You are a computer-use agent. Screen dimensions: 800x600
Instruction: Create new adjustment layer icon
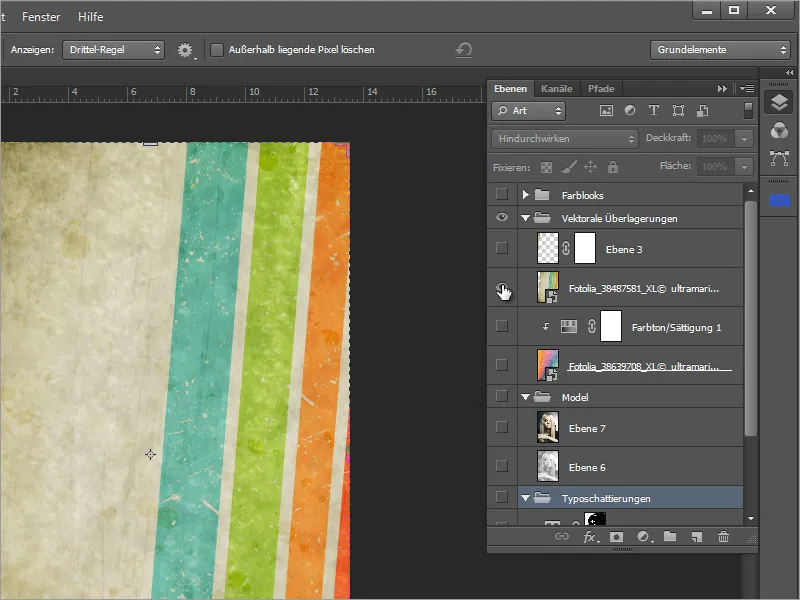[x=644, y=537]
